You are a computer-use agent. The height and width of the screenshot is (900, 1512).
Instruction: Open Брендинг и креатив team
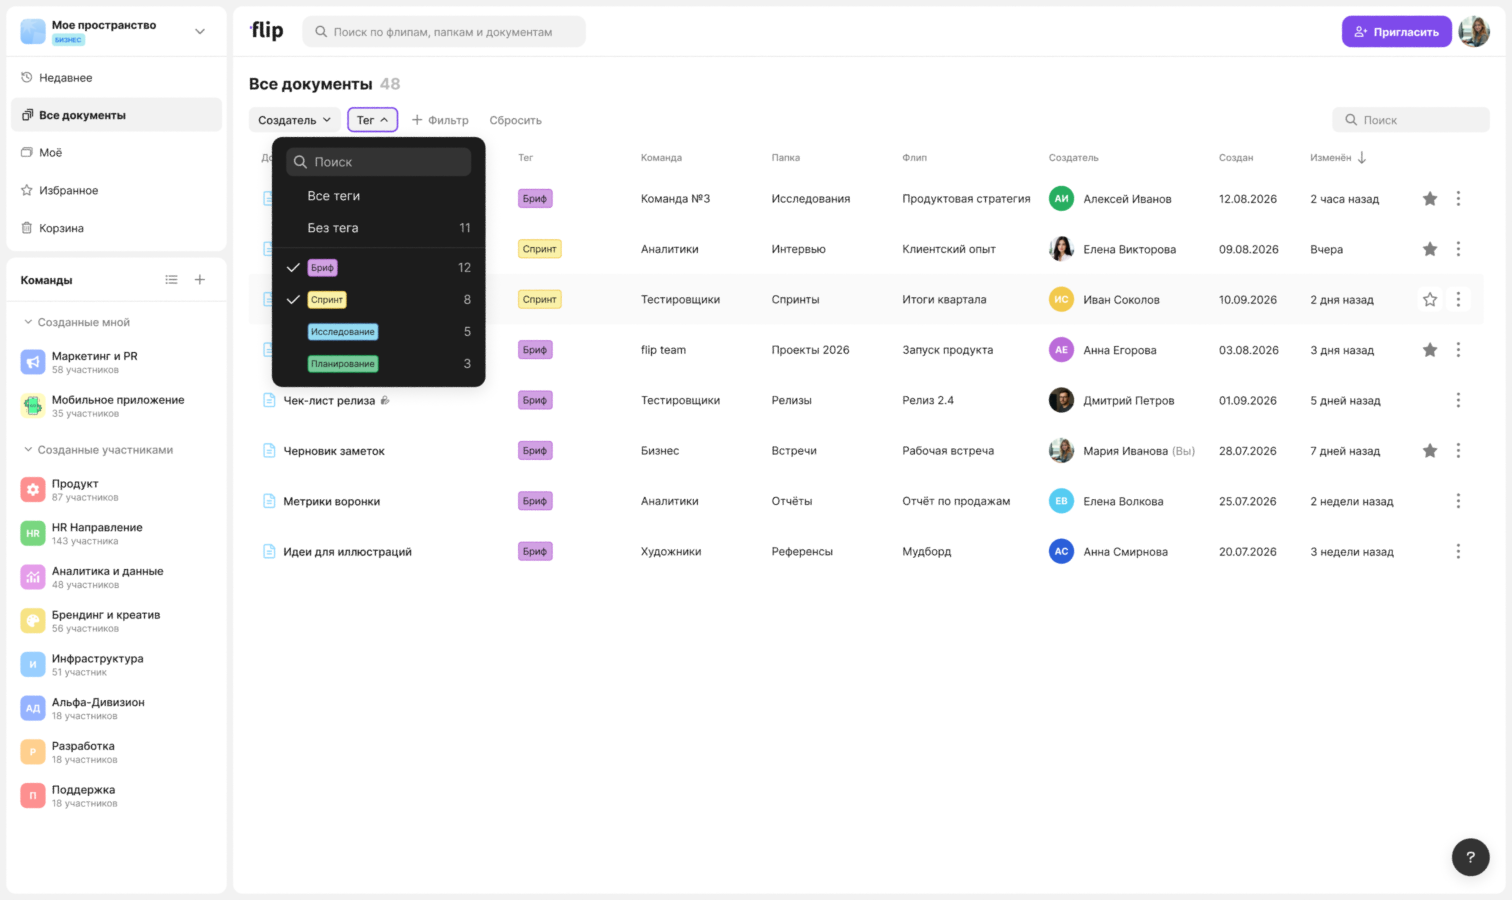[116, 621]
